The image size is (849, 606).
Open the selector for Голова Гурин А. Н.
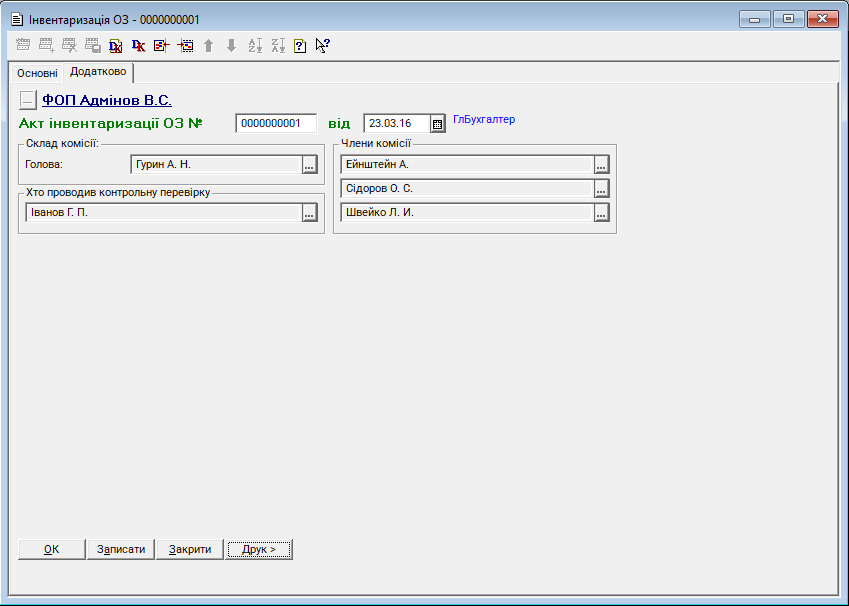tap(309, 165)
